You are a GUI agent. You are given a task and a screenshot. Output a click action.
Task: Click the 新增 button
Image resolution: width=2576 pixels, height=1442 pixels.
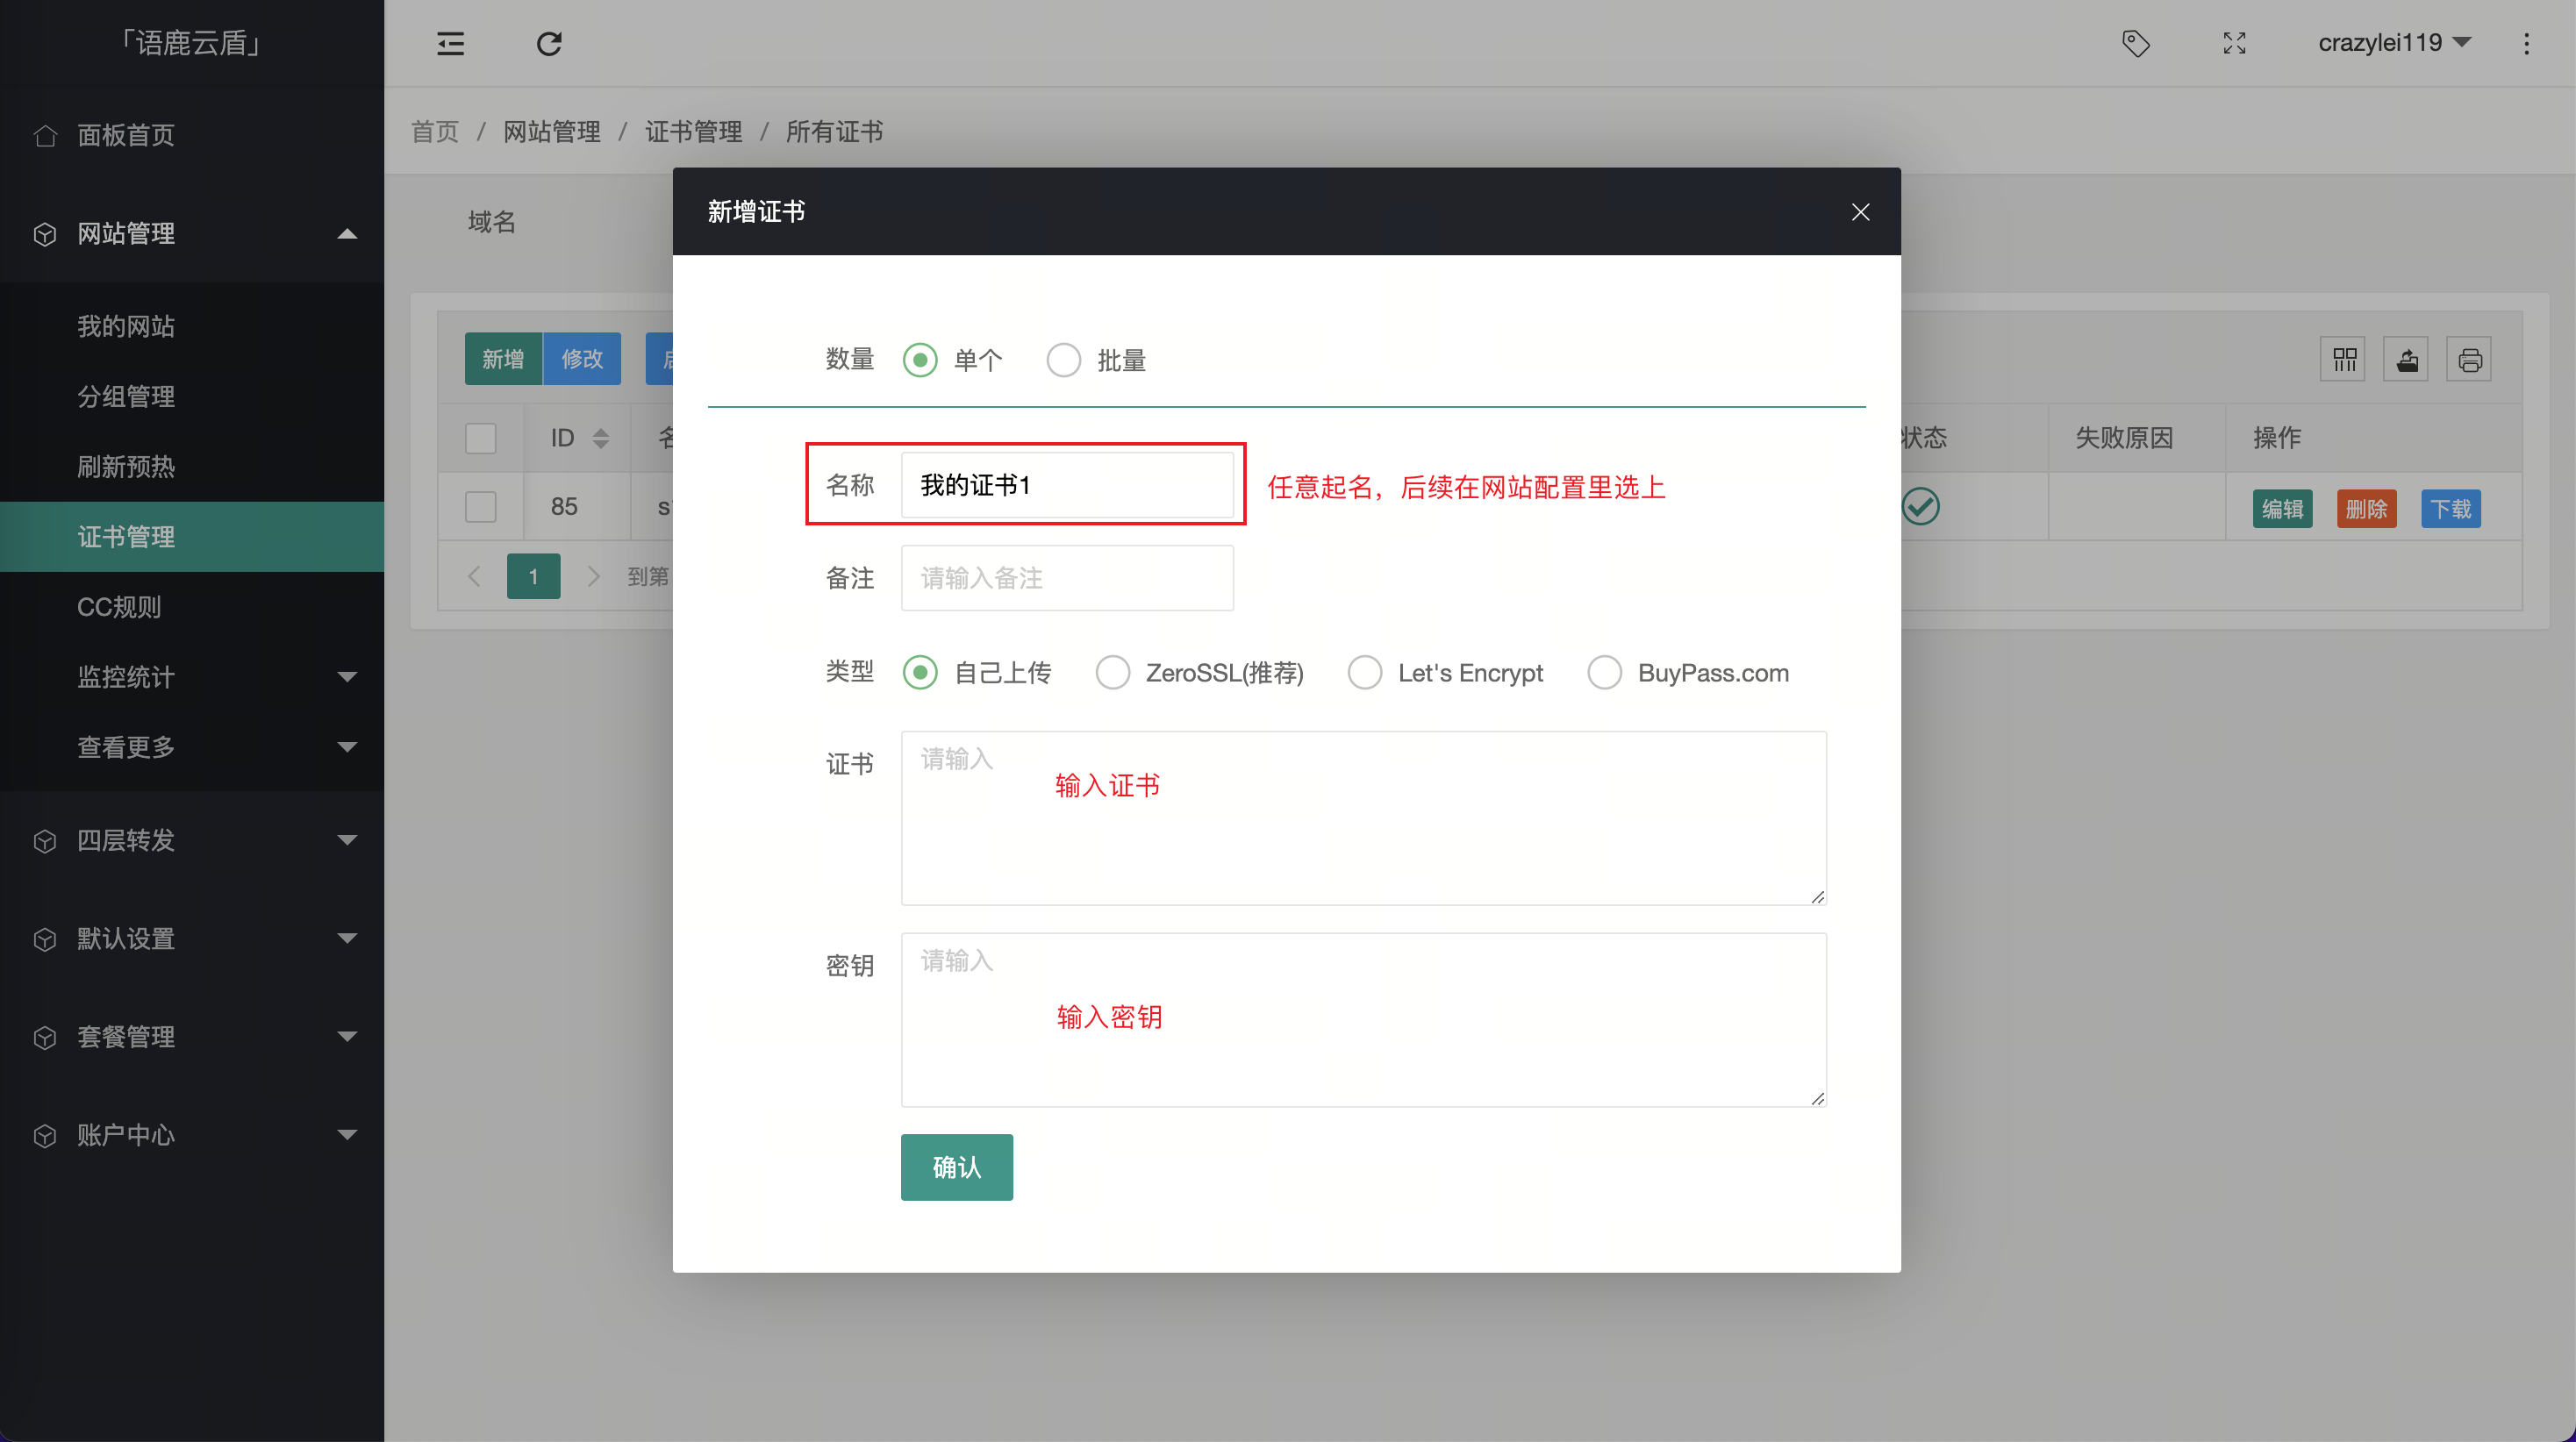503,359
